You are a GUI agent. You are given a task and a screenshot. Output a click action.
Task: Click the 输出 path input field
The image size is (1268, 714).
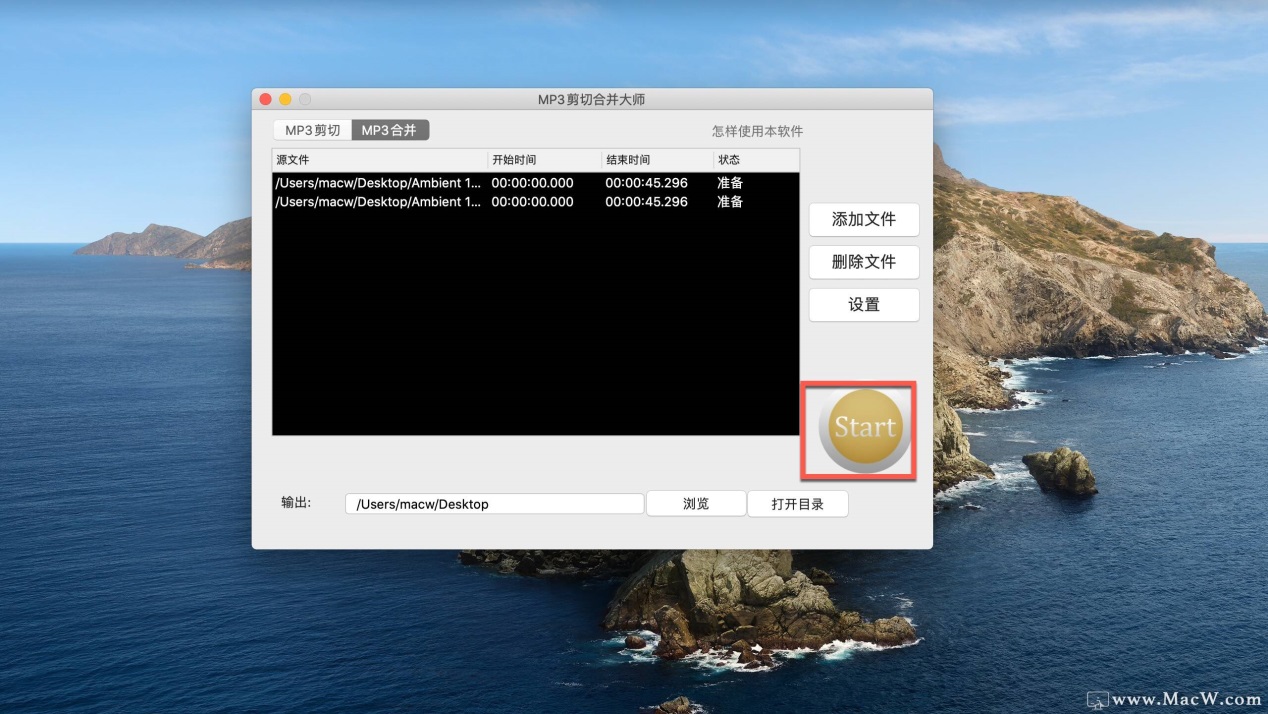[x=494, y=504]
